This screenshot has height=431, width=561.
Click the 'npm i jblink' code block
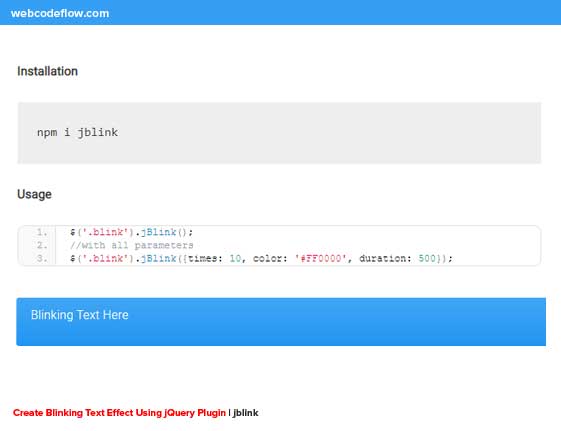(x=279, y=133)
